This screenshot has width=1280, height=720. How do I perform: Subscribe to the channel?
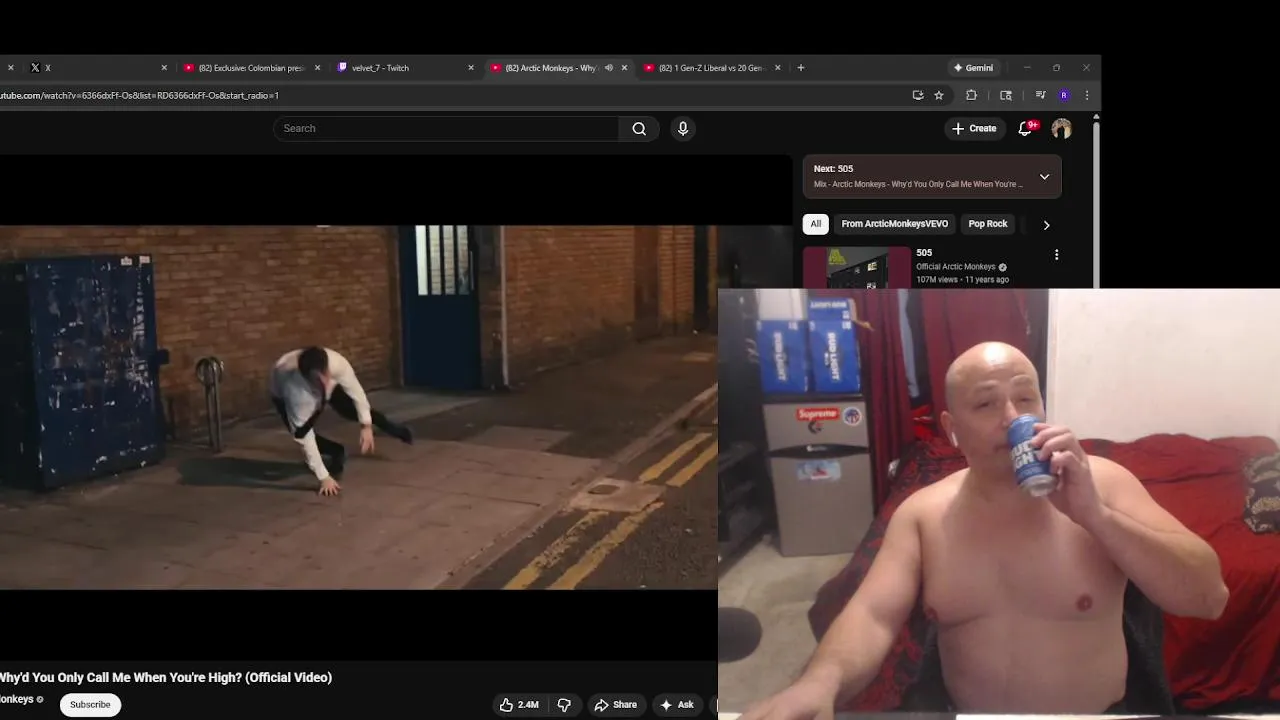[x=90, y=704]
